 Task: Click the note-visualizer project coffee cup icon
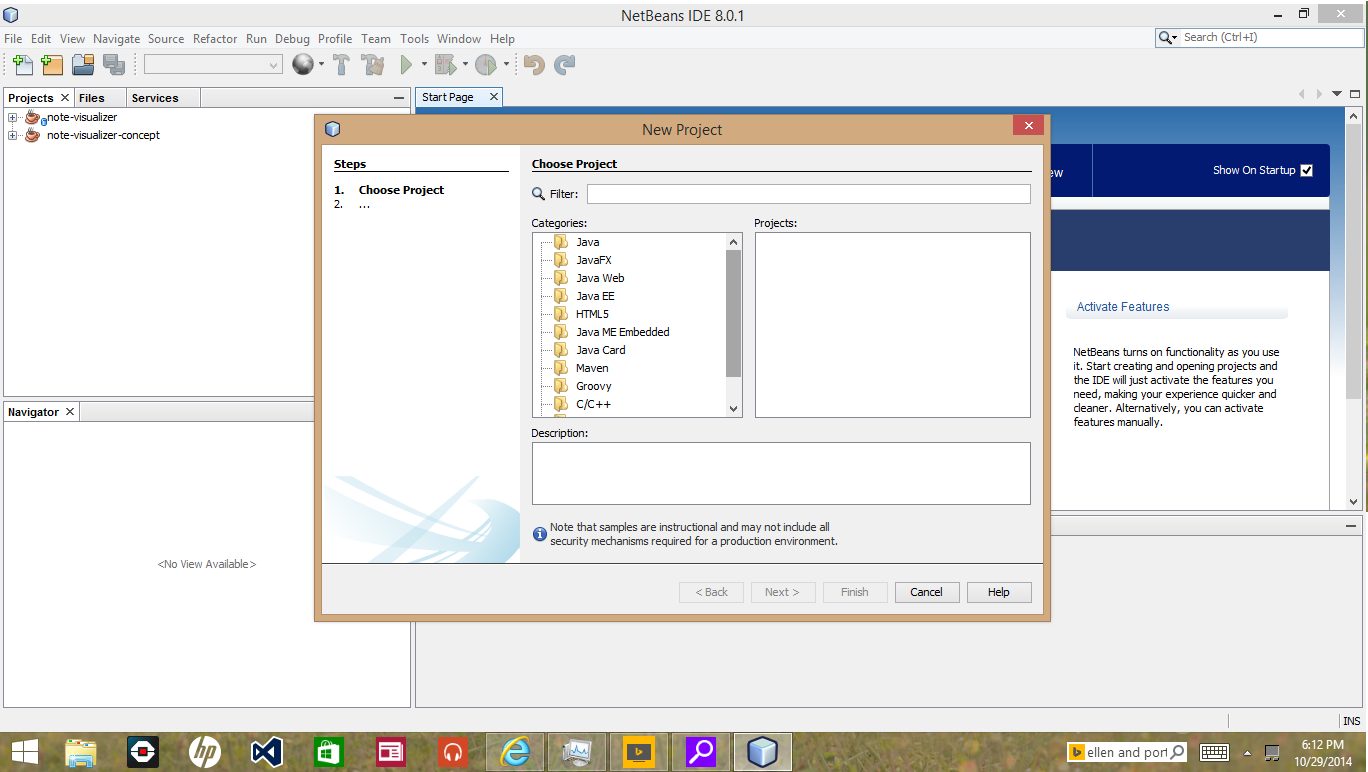click(33, 117)
